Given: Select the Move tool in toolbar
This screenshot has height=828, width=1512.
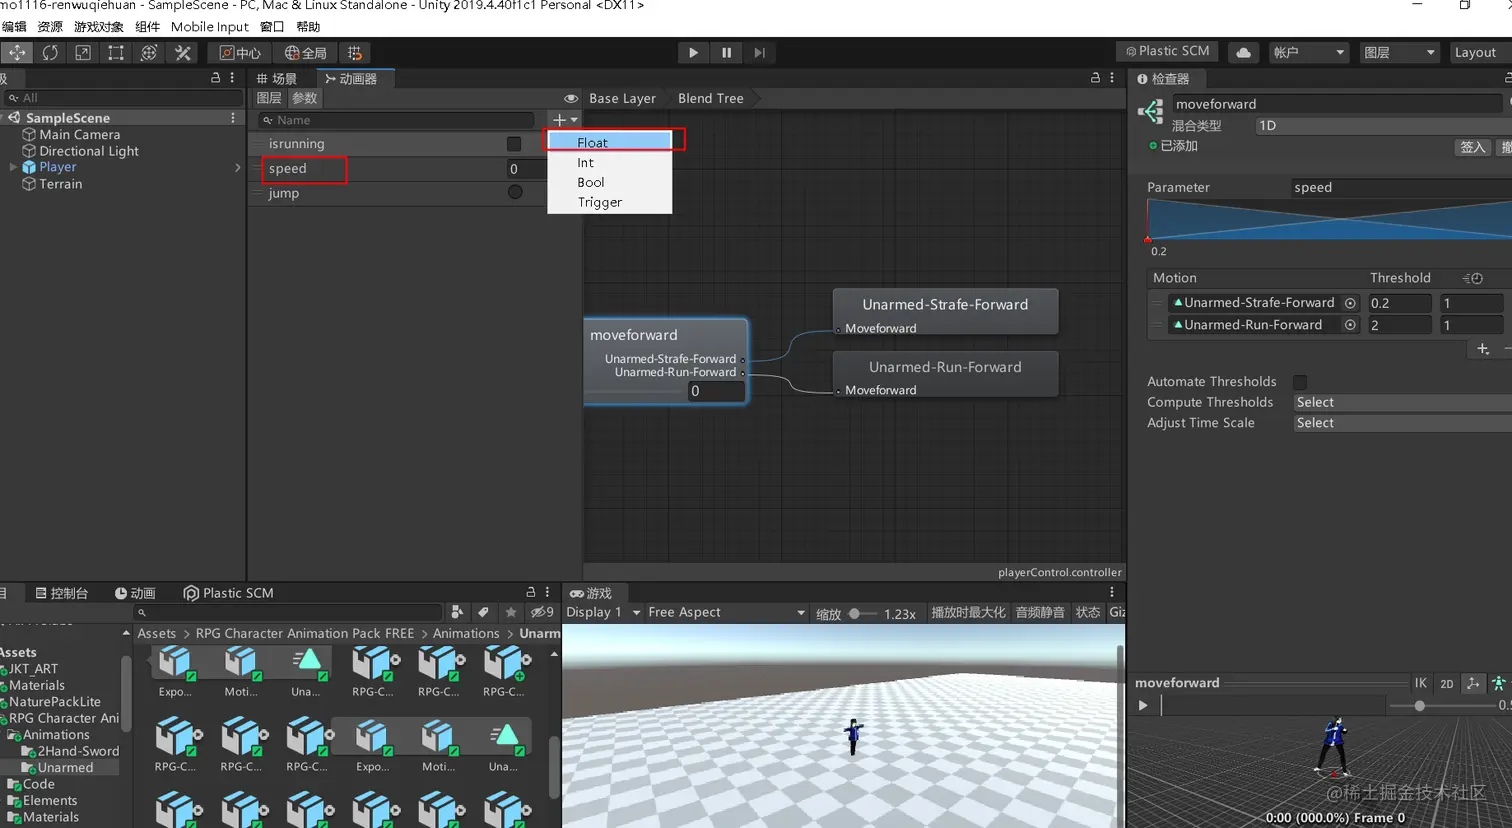Looking at the screenshot, I should coord(17,53).
